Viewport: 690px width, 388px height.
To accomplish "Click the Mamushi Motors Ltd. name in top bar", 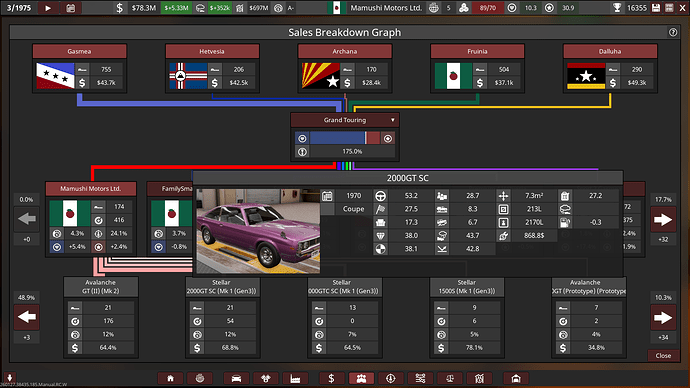I will pyautogui.click(x=386, y=8).
